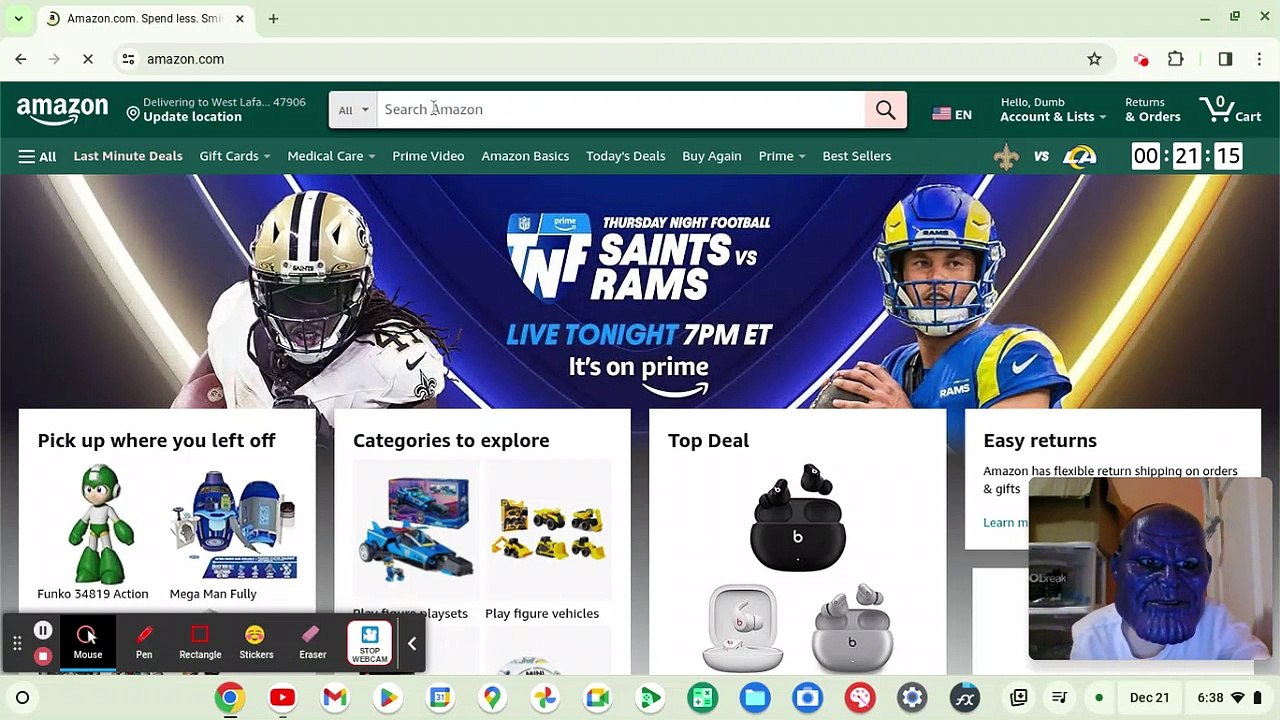Open the Chrome three-dot menu

coord(1259,59)
